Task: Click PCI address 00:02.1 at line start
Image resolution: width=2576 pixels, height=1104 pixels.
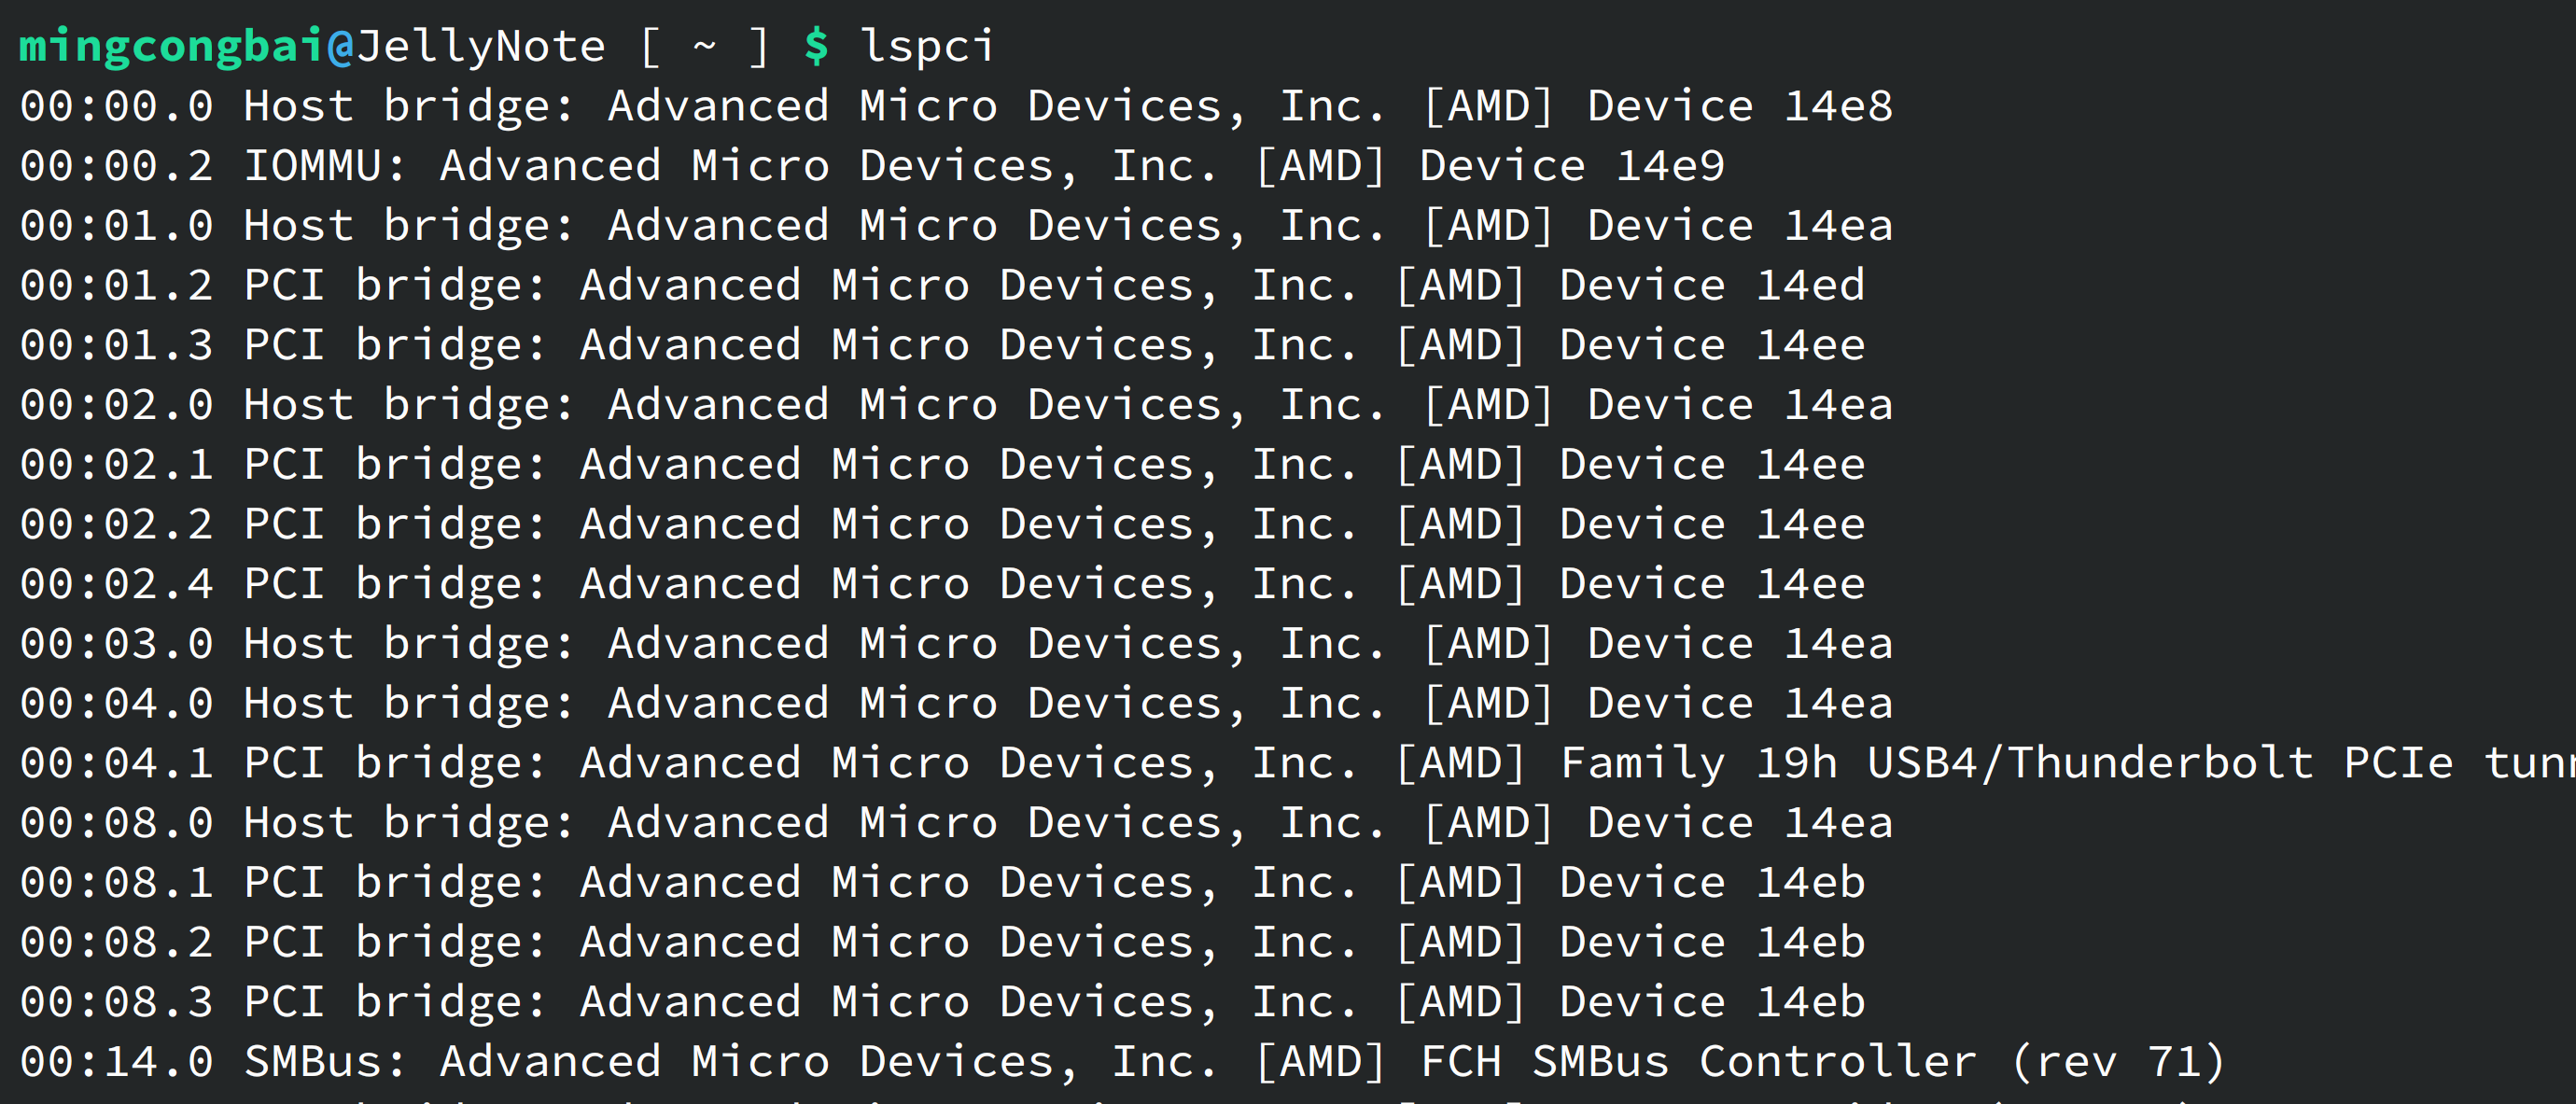Action: click(117, 465)
